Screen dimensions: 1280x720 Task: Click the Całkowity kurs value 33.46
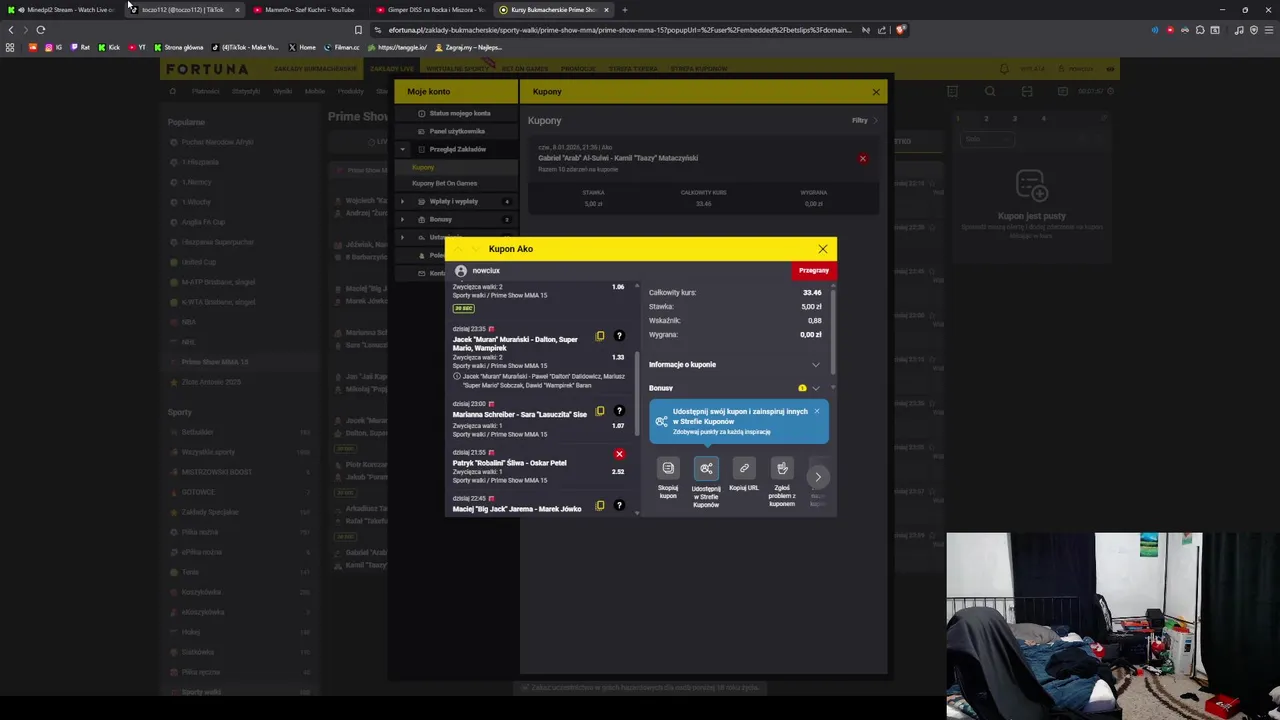812,293
